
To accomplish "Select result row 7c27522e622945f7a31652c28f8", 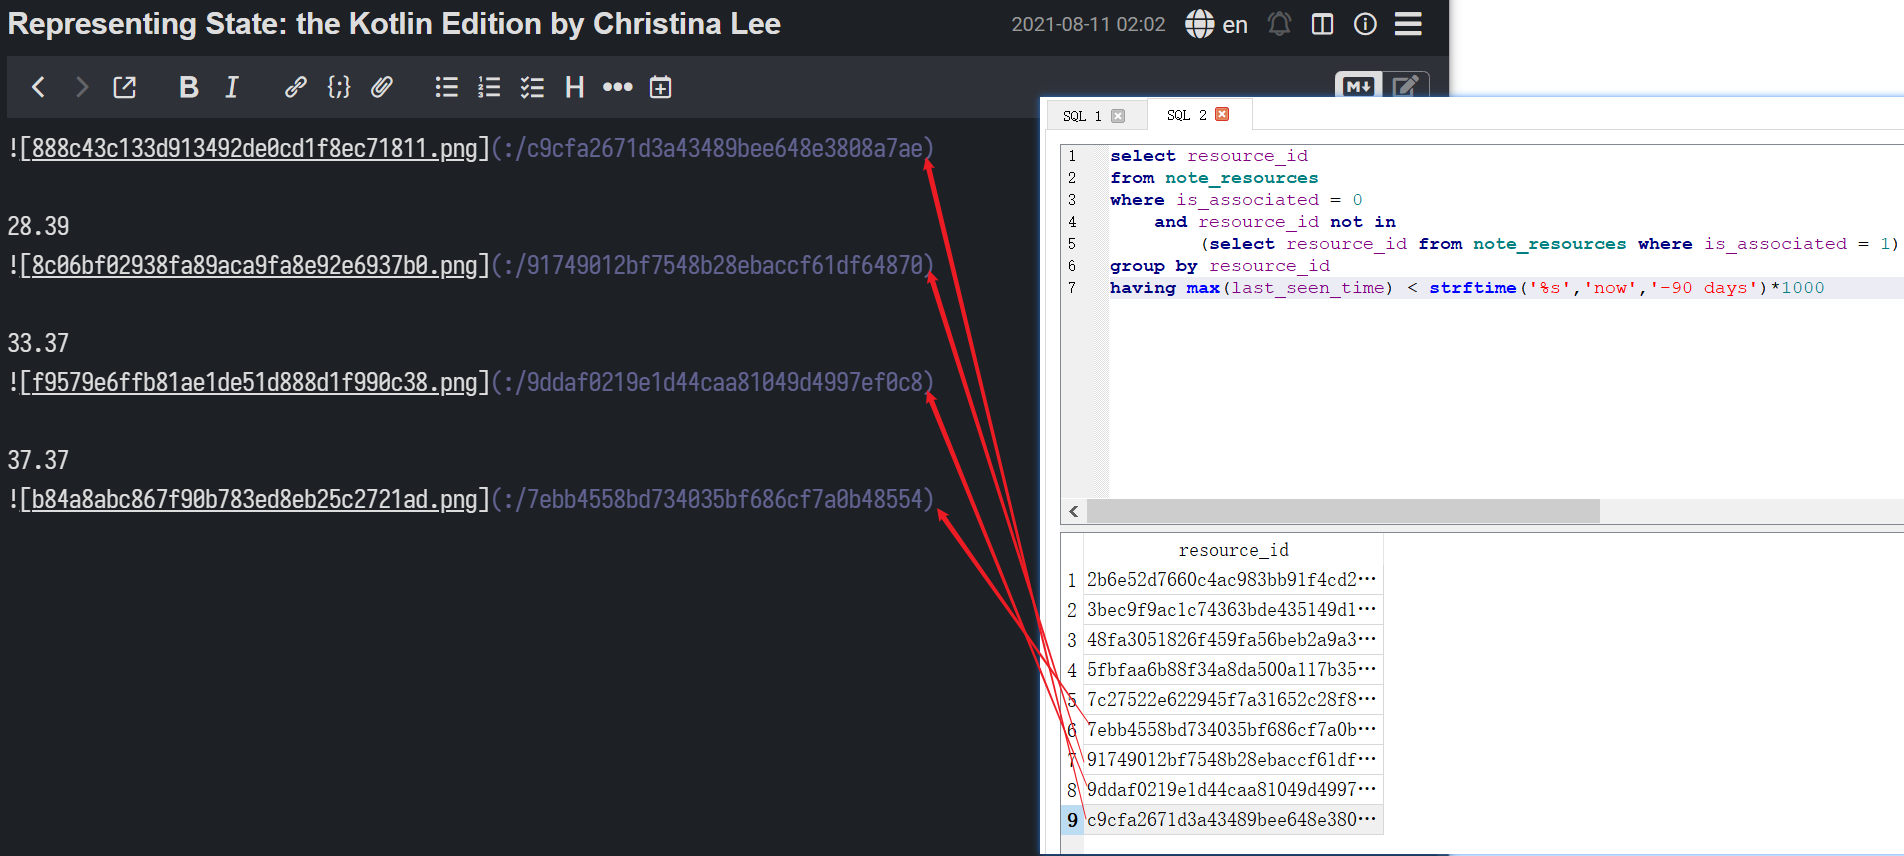I will [1232, 700].
